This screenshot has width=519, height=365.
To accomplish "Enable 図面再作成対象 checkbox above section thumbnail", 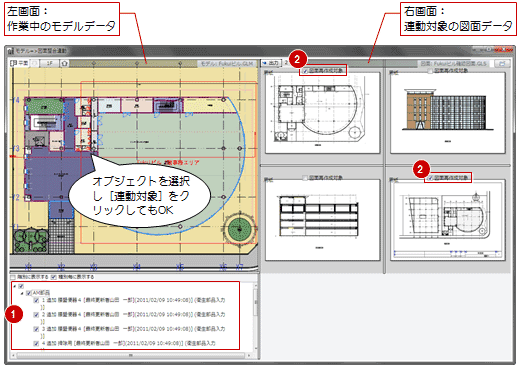I will 305,178.
